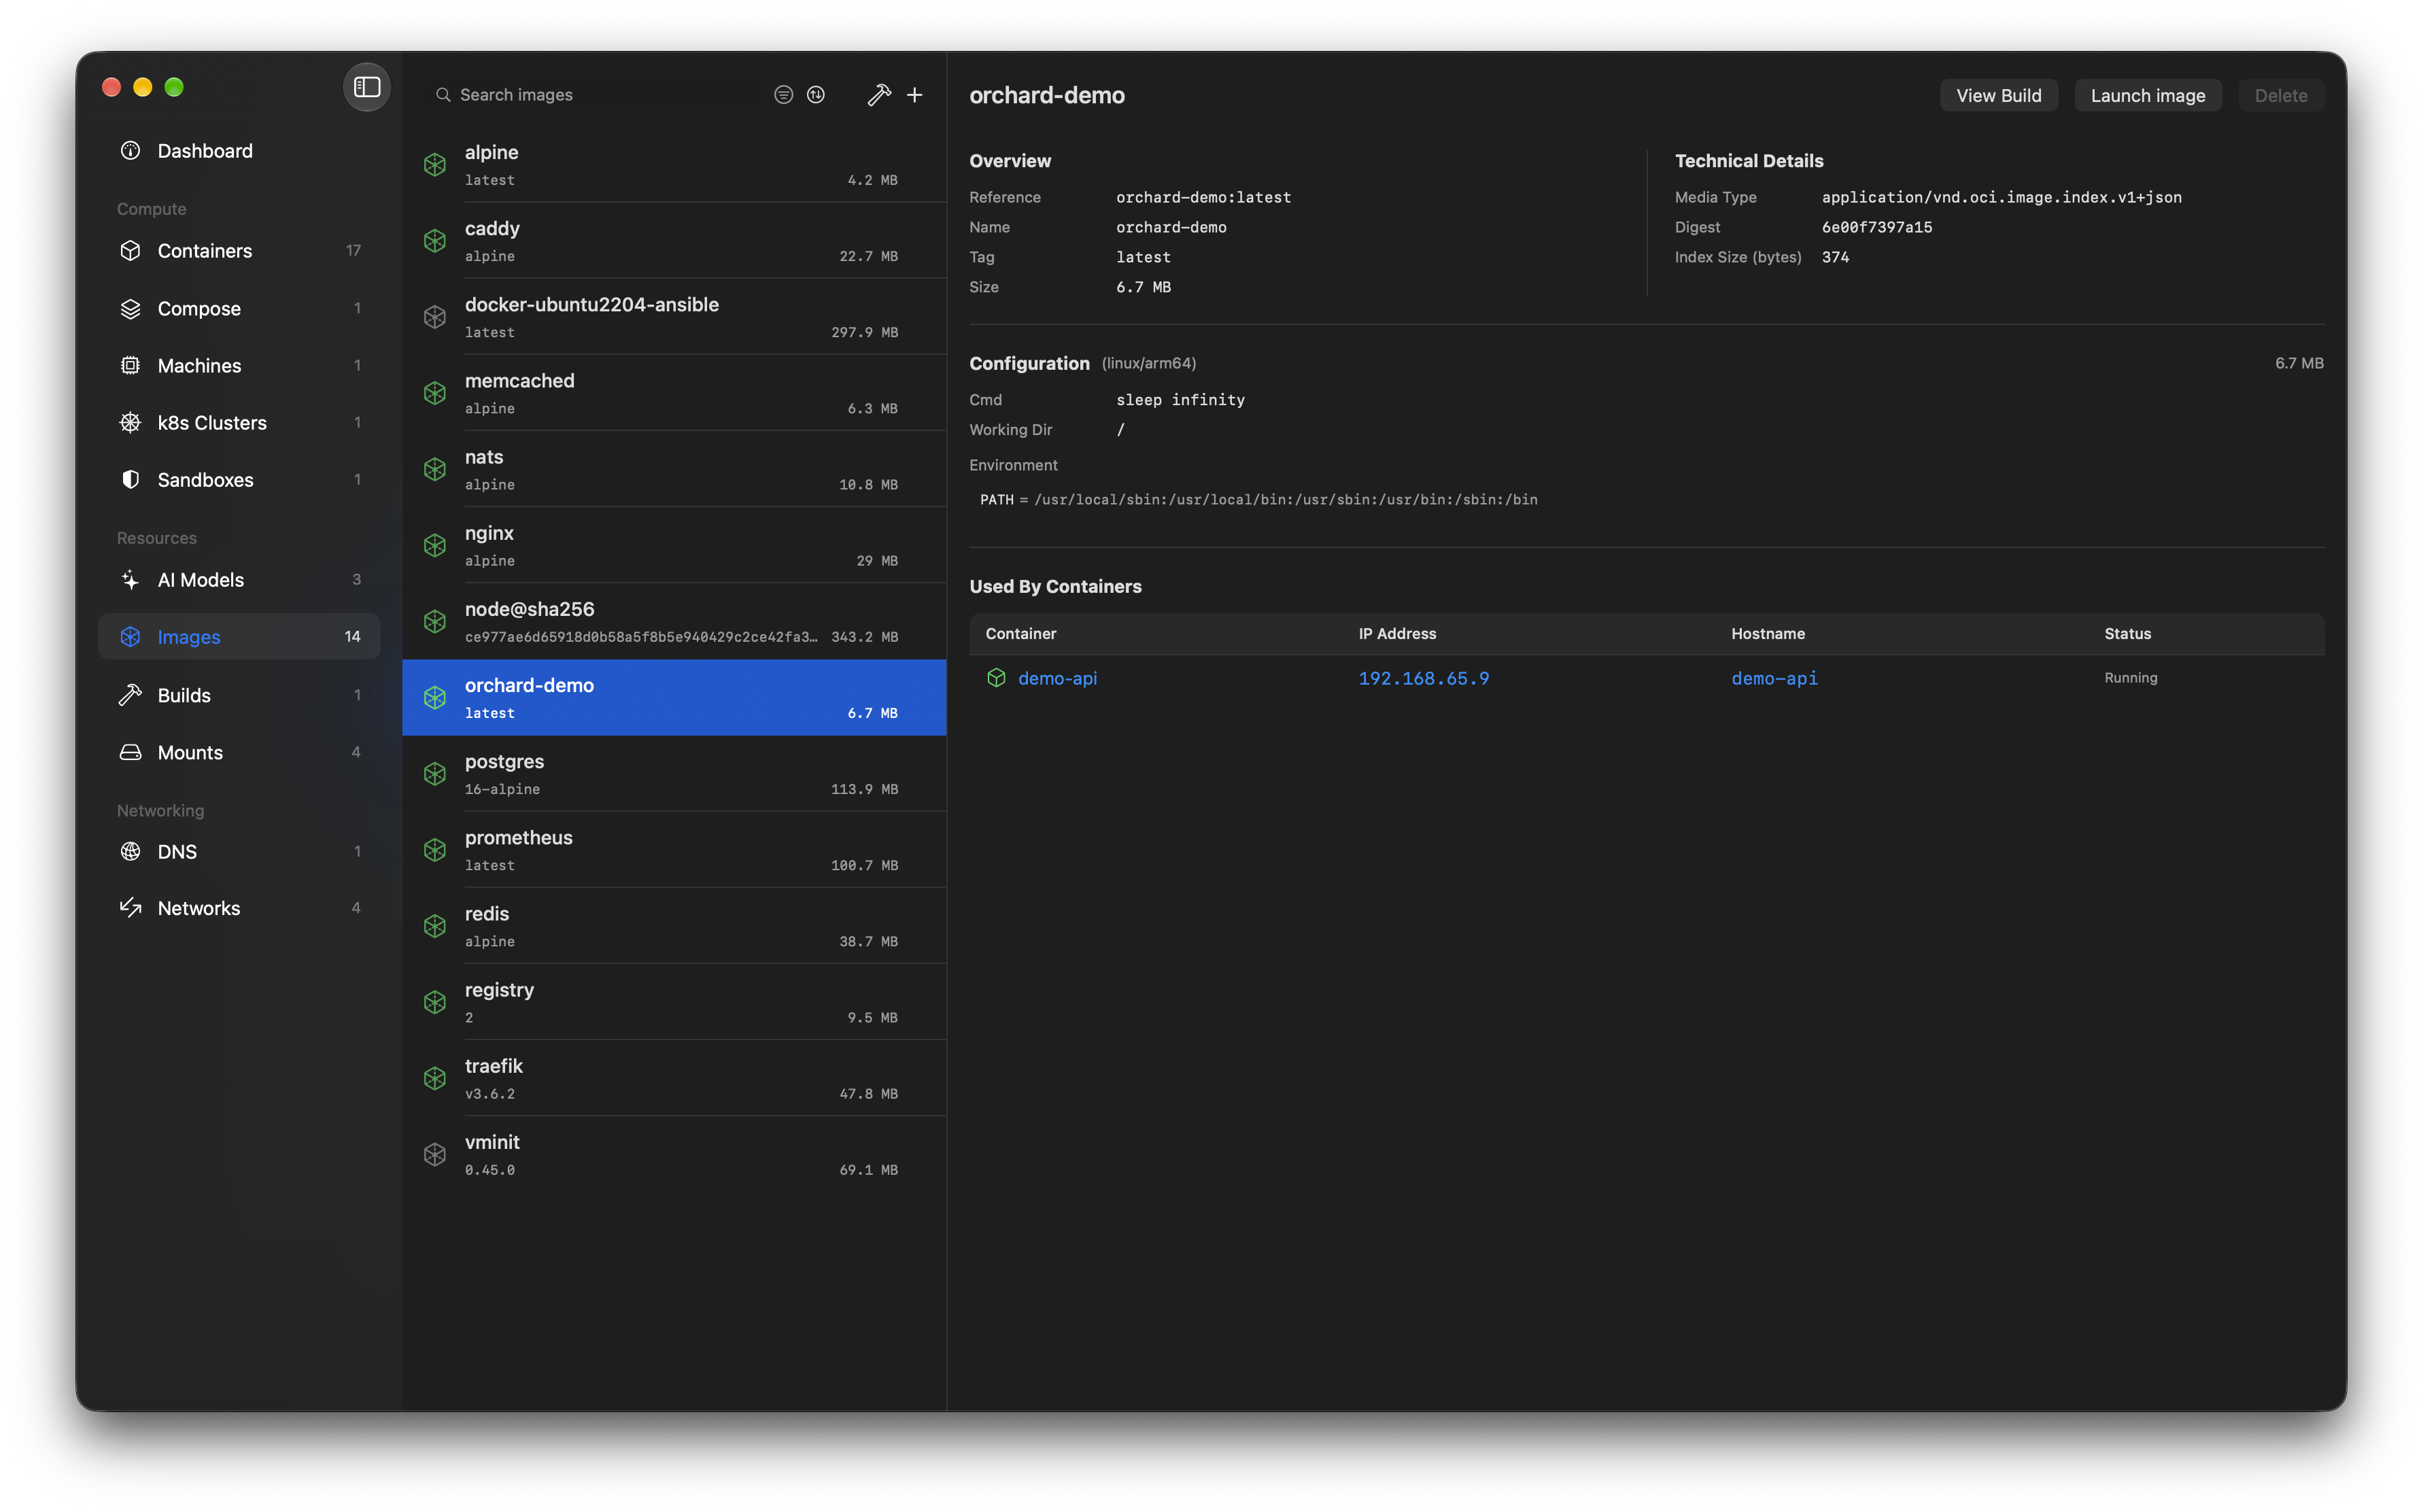This screenshot has height=1512, width=2423.
Task: Click the Launch image button
Action: pyautogui.click(x=2147, y=96)
